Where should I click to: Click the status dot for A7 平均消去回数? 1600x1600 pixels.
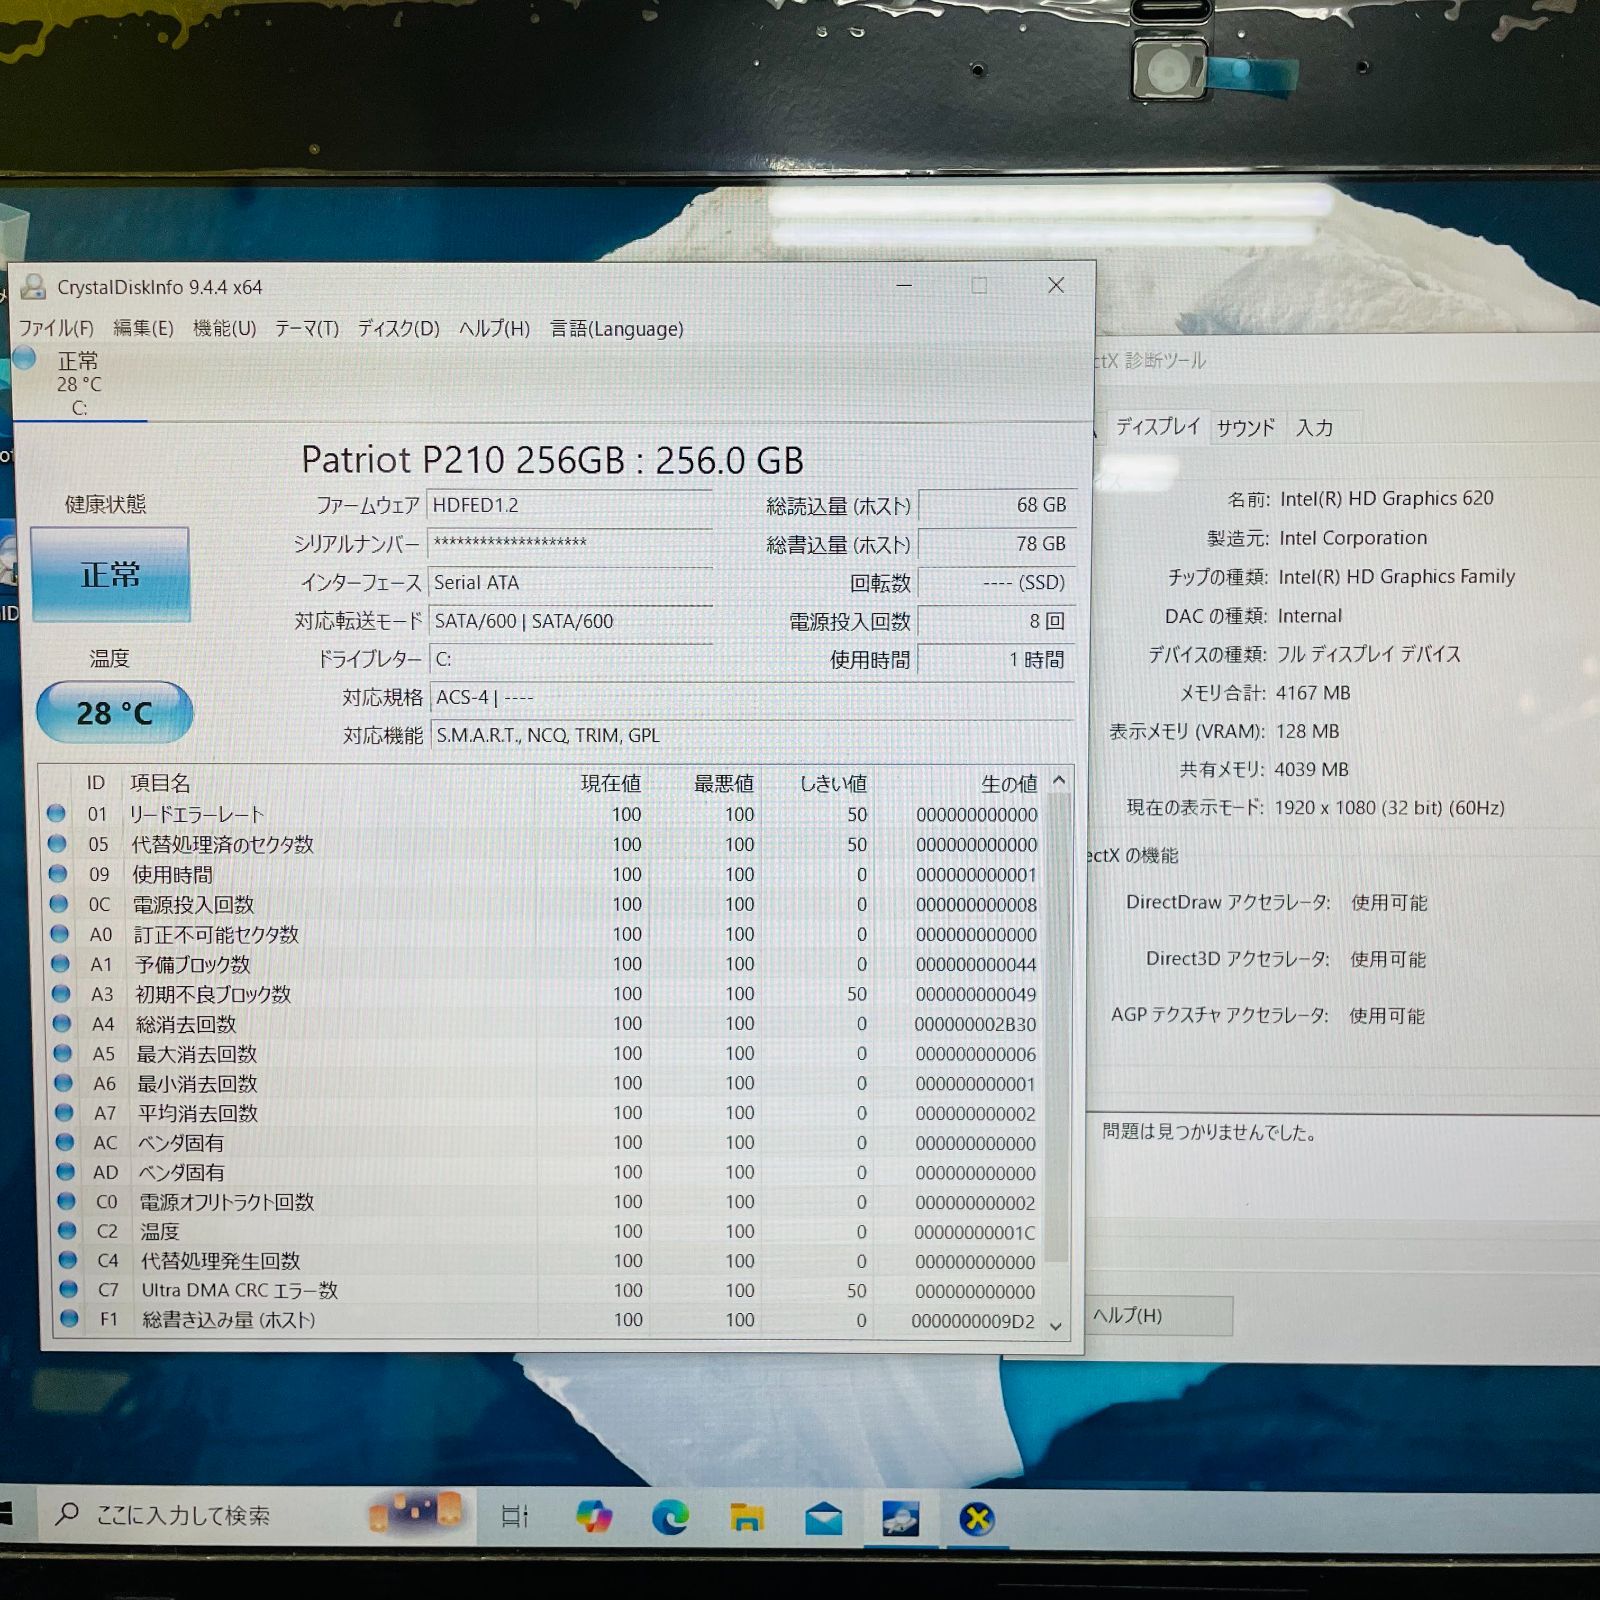coord(65,1112)
